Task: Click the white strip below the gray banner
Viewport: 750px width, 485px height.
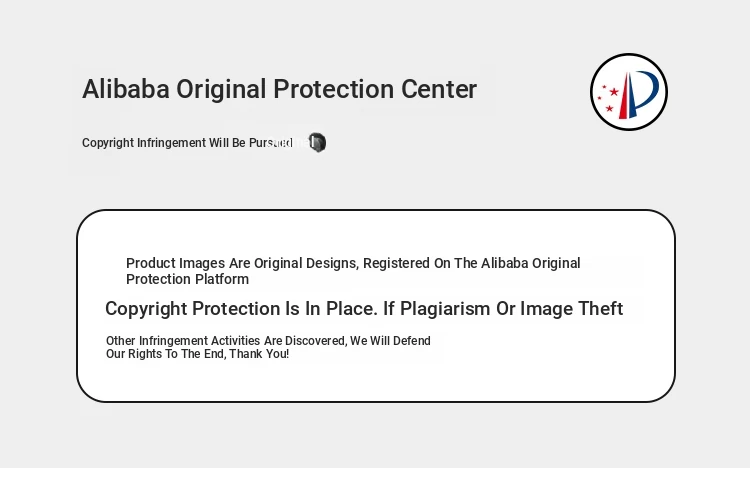Action: (x=375, y=476)
